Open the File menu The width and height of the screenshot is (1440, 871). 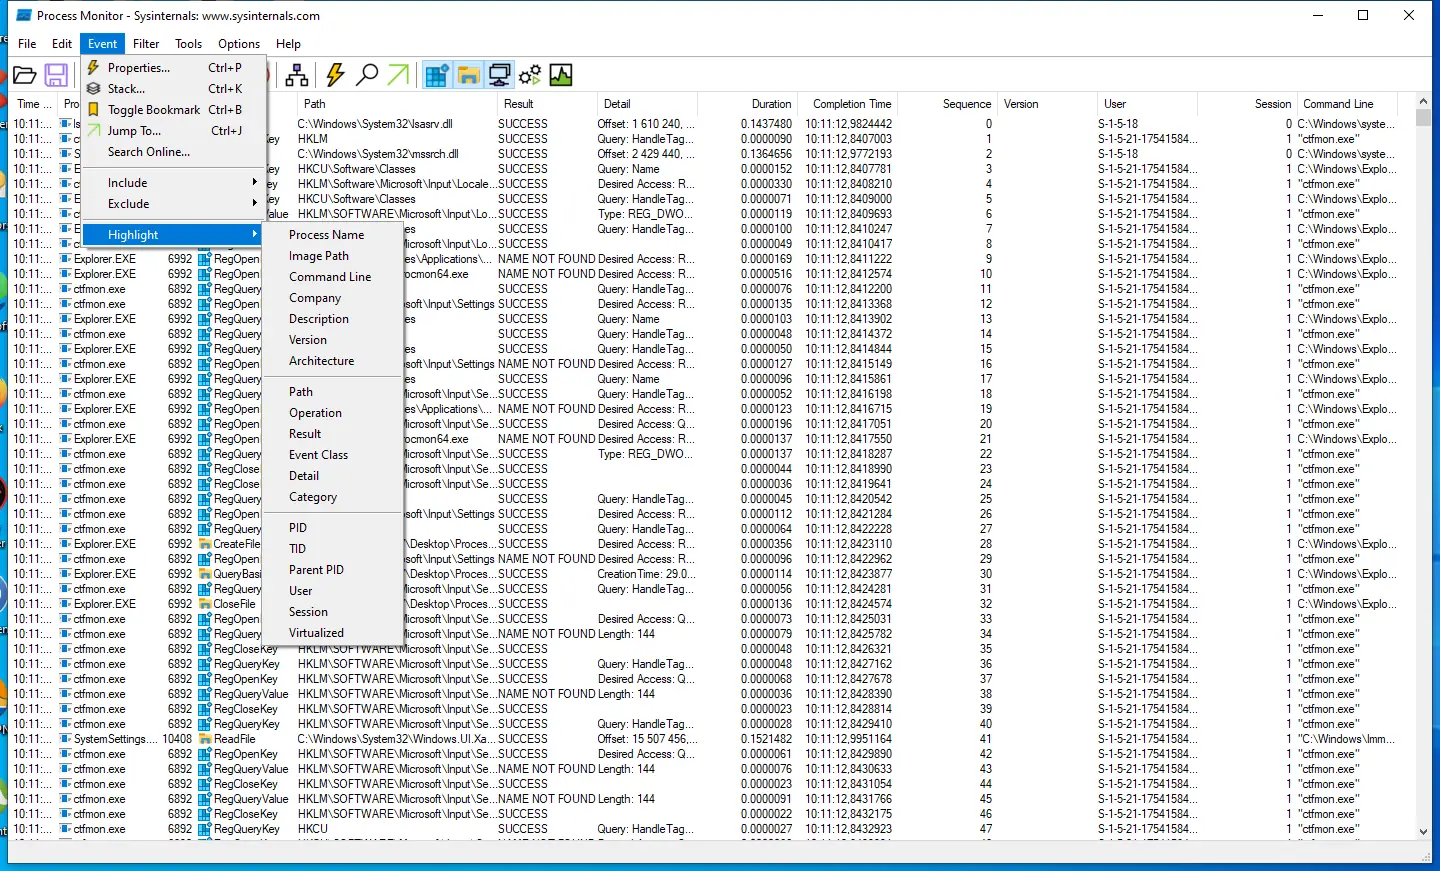(x=27, y=44)
